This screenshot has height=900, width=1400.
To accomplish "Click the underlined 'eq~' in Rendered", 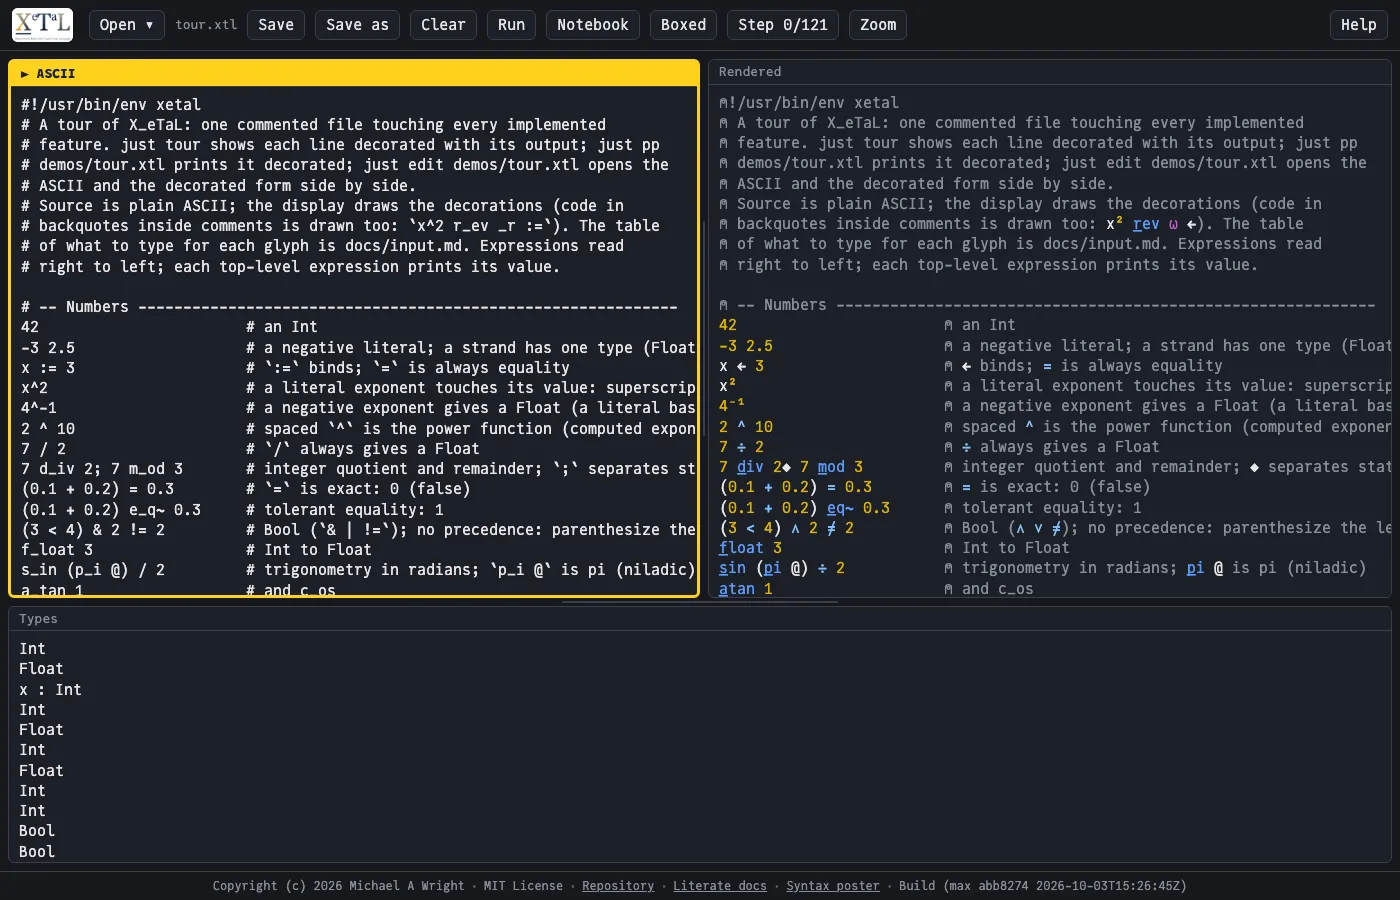I will (x=840, y=508).
